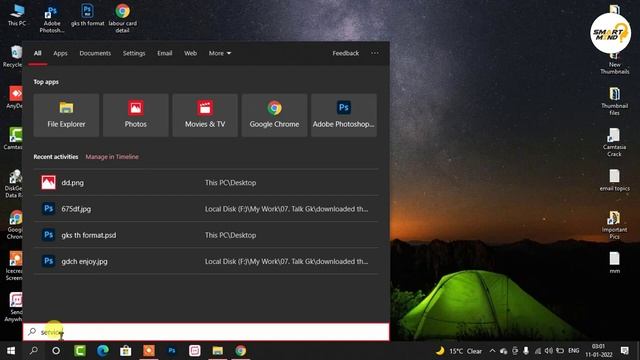
Task: Open recent file dd.png
Action: 206,182
